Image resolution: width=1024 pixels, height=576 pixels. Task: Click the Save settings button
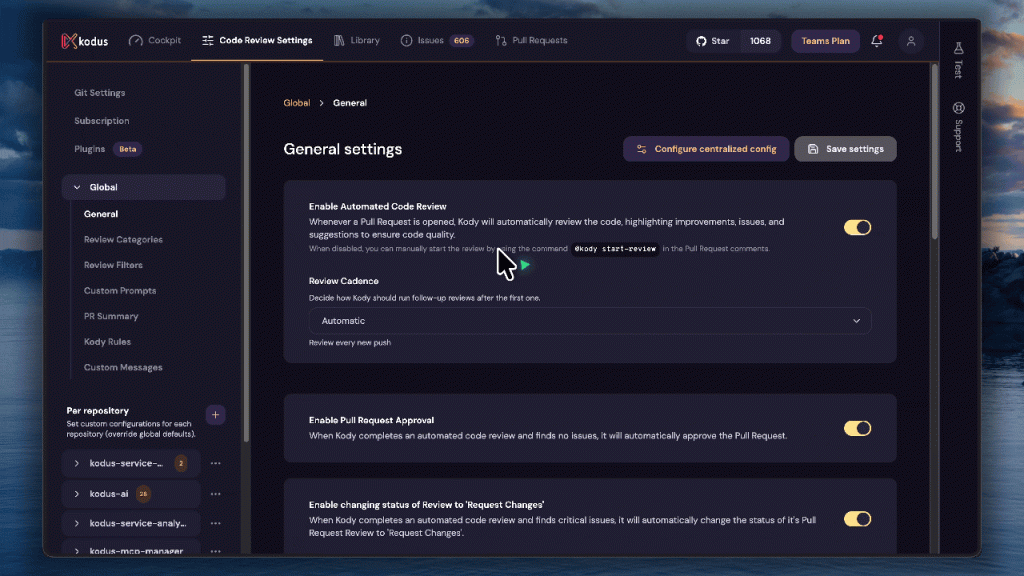pyautogui.click(x=845, y=149)
